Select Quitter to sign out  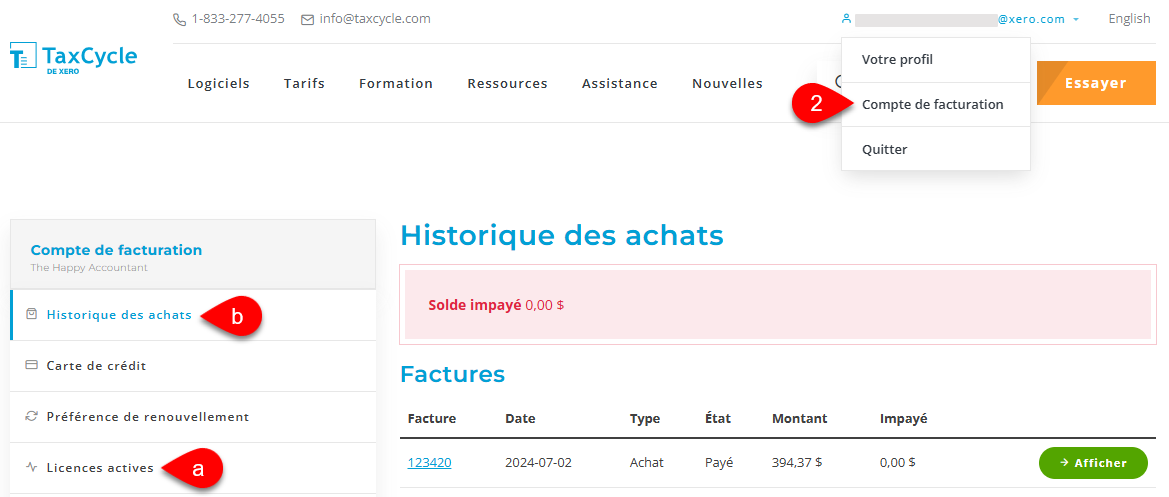(884, 149)
